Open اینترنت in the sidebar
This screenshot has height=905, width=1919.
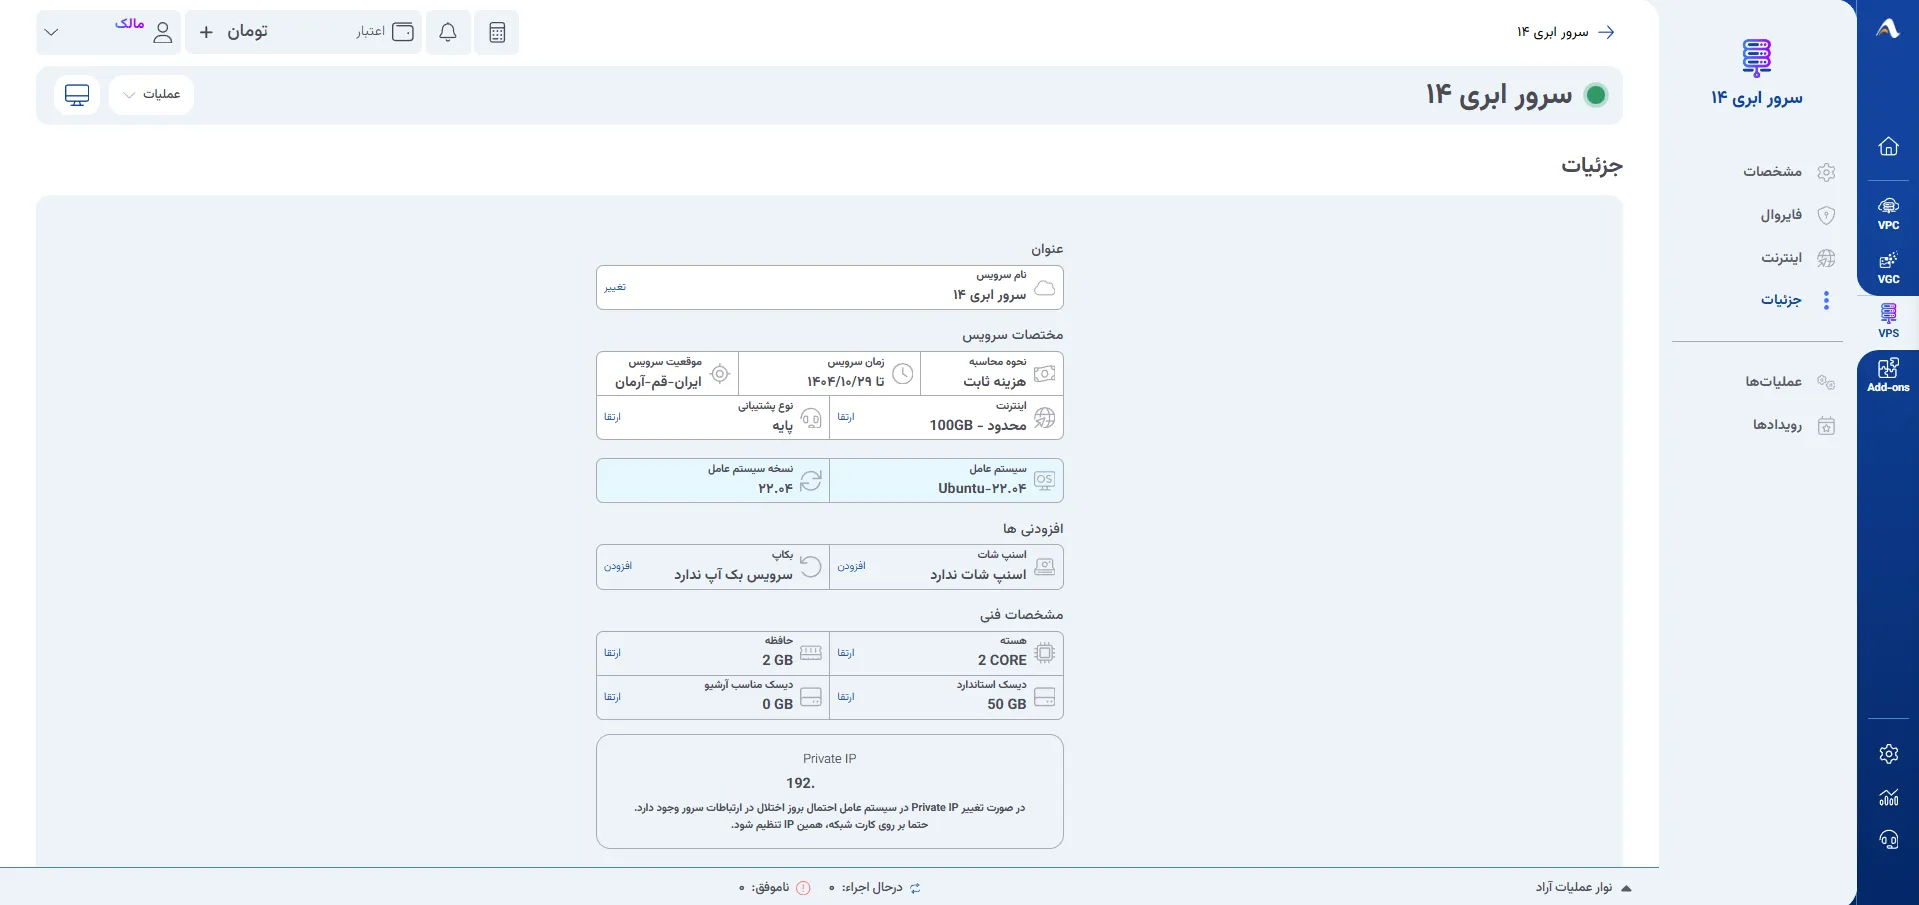[1797, 258]
